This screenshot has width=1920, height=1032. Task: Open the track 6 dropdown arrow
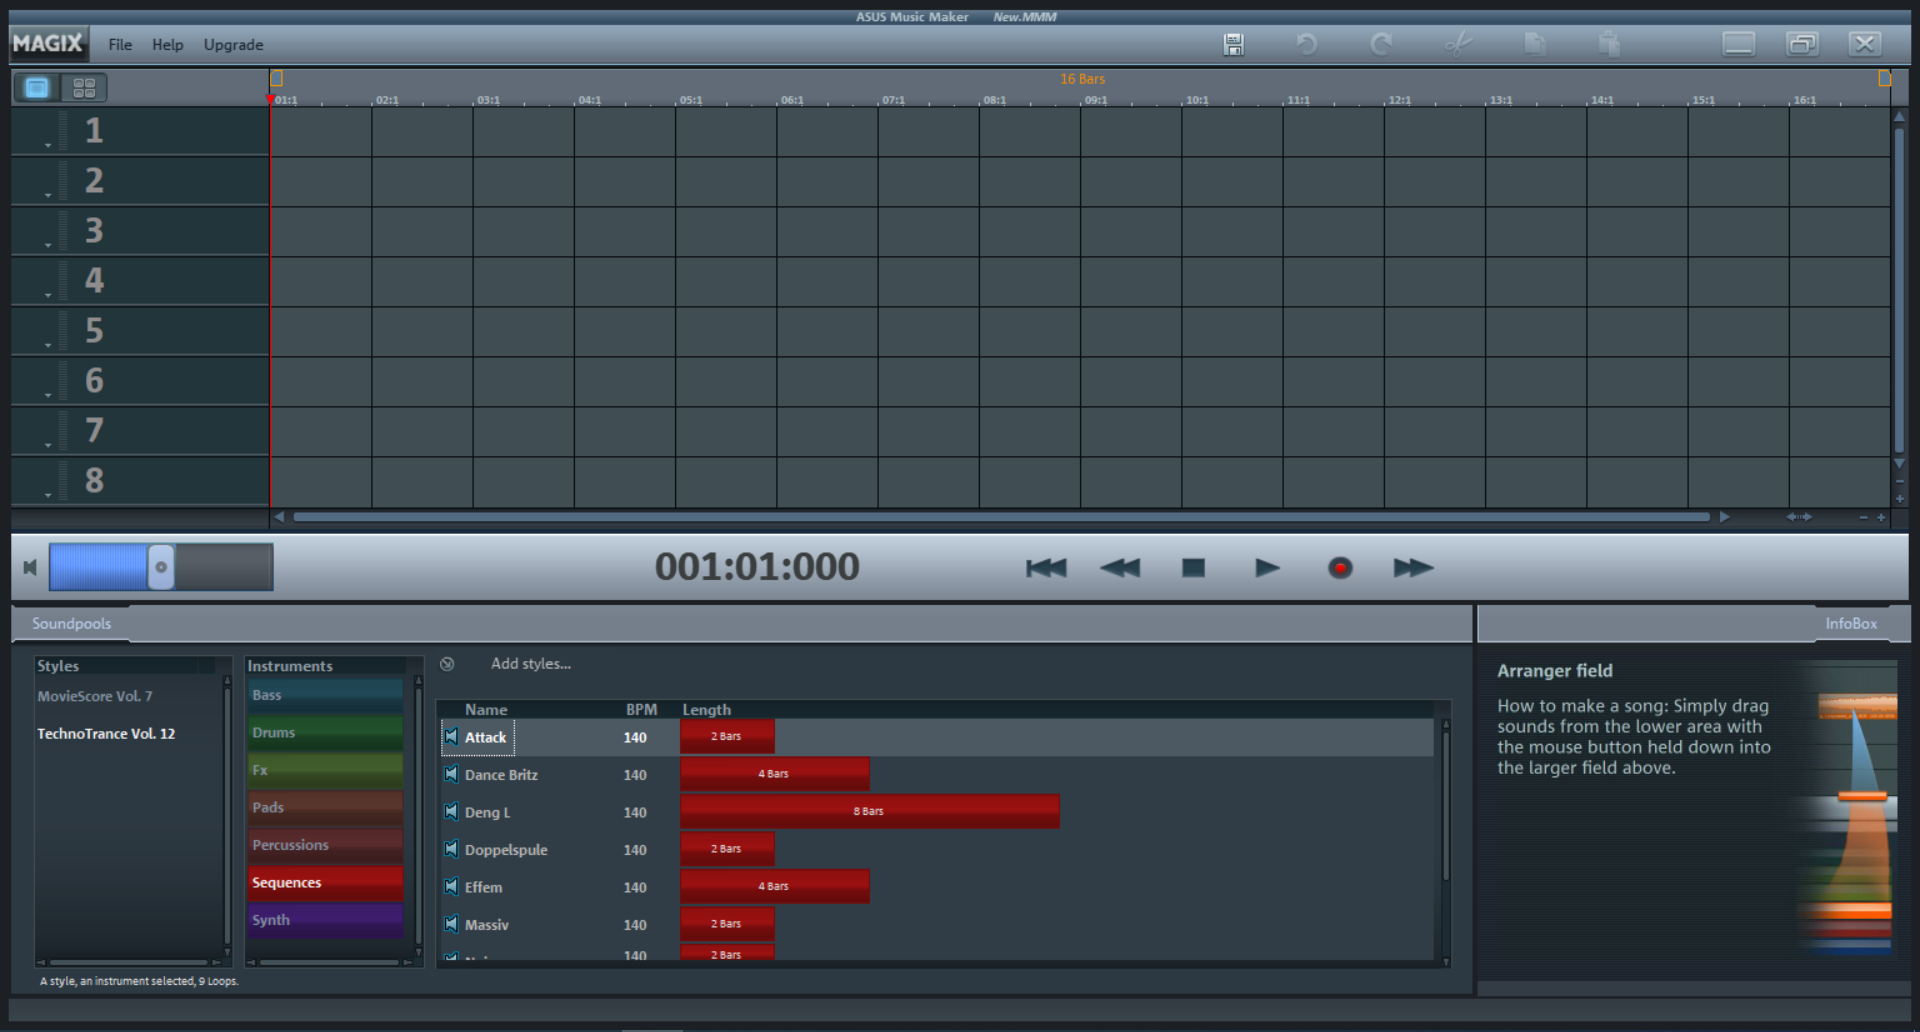(x=48, y=396)
